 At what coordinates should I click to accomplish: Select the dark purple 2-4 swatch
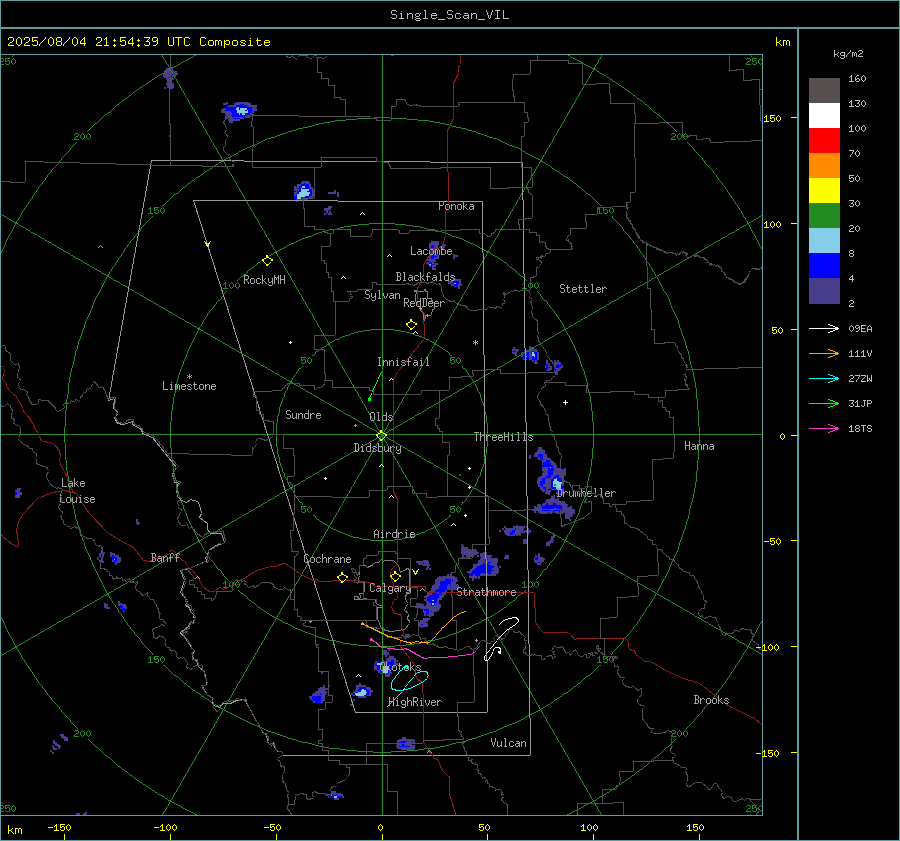click(824, 290)
